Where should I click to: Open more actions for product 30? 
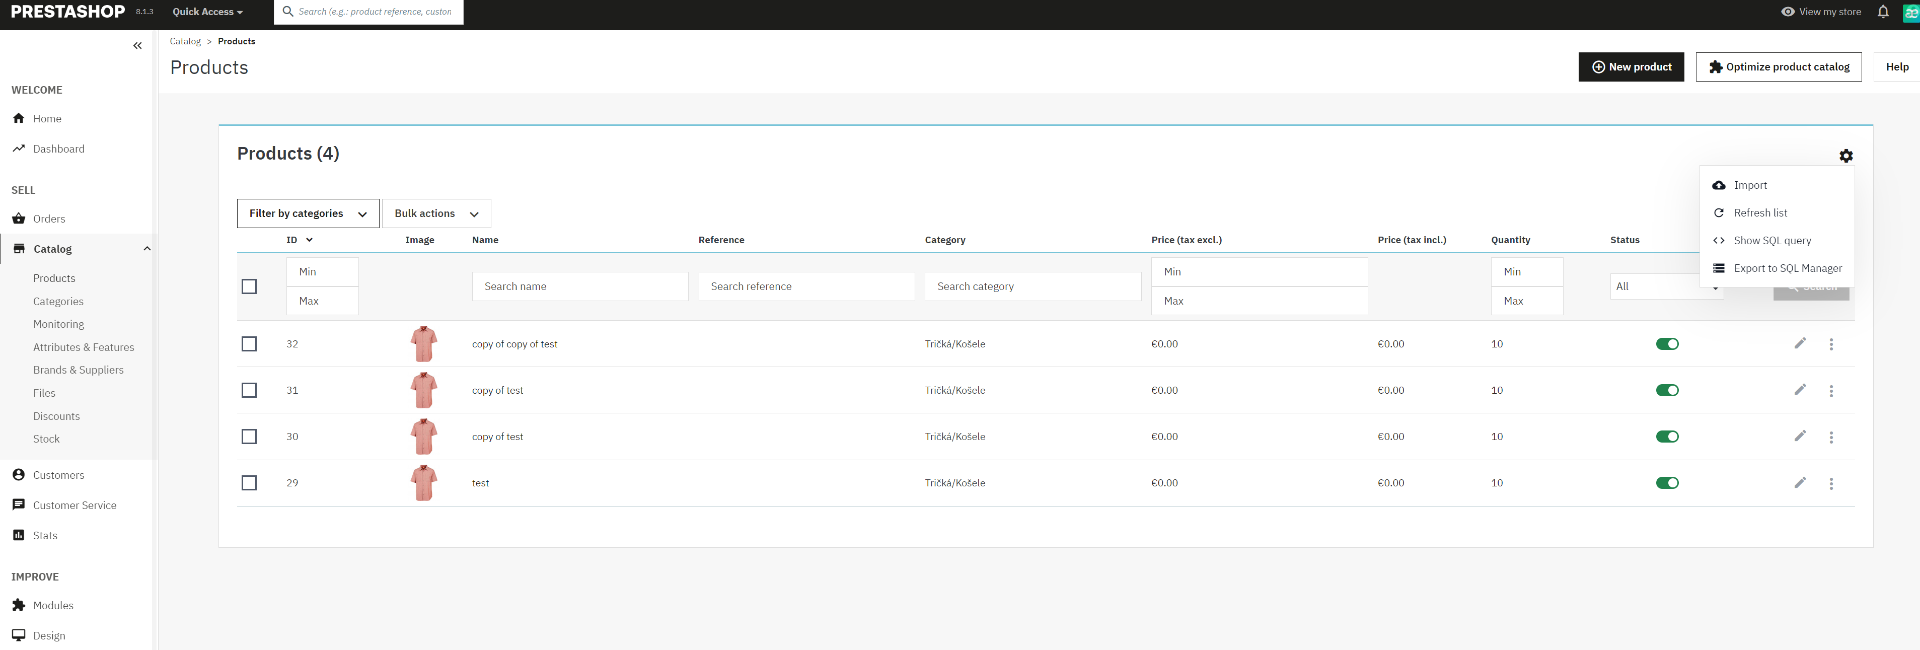[1831, 437]
